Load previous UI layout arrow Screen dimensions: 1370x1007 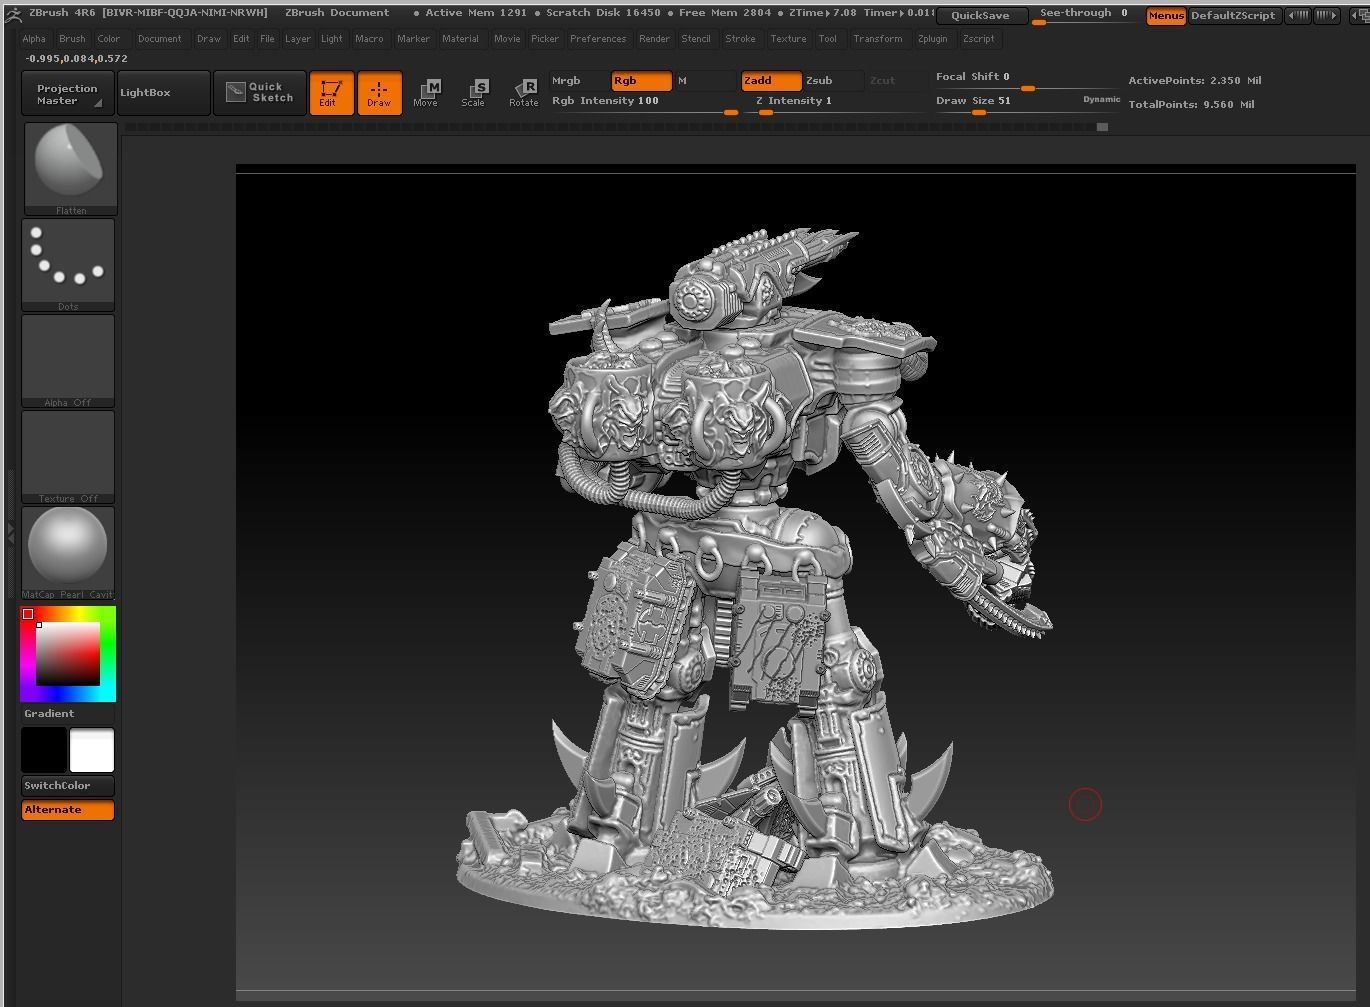tap(1297, 16)
